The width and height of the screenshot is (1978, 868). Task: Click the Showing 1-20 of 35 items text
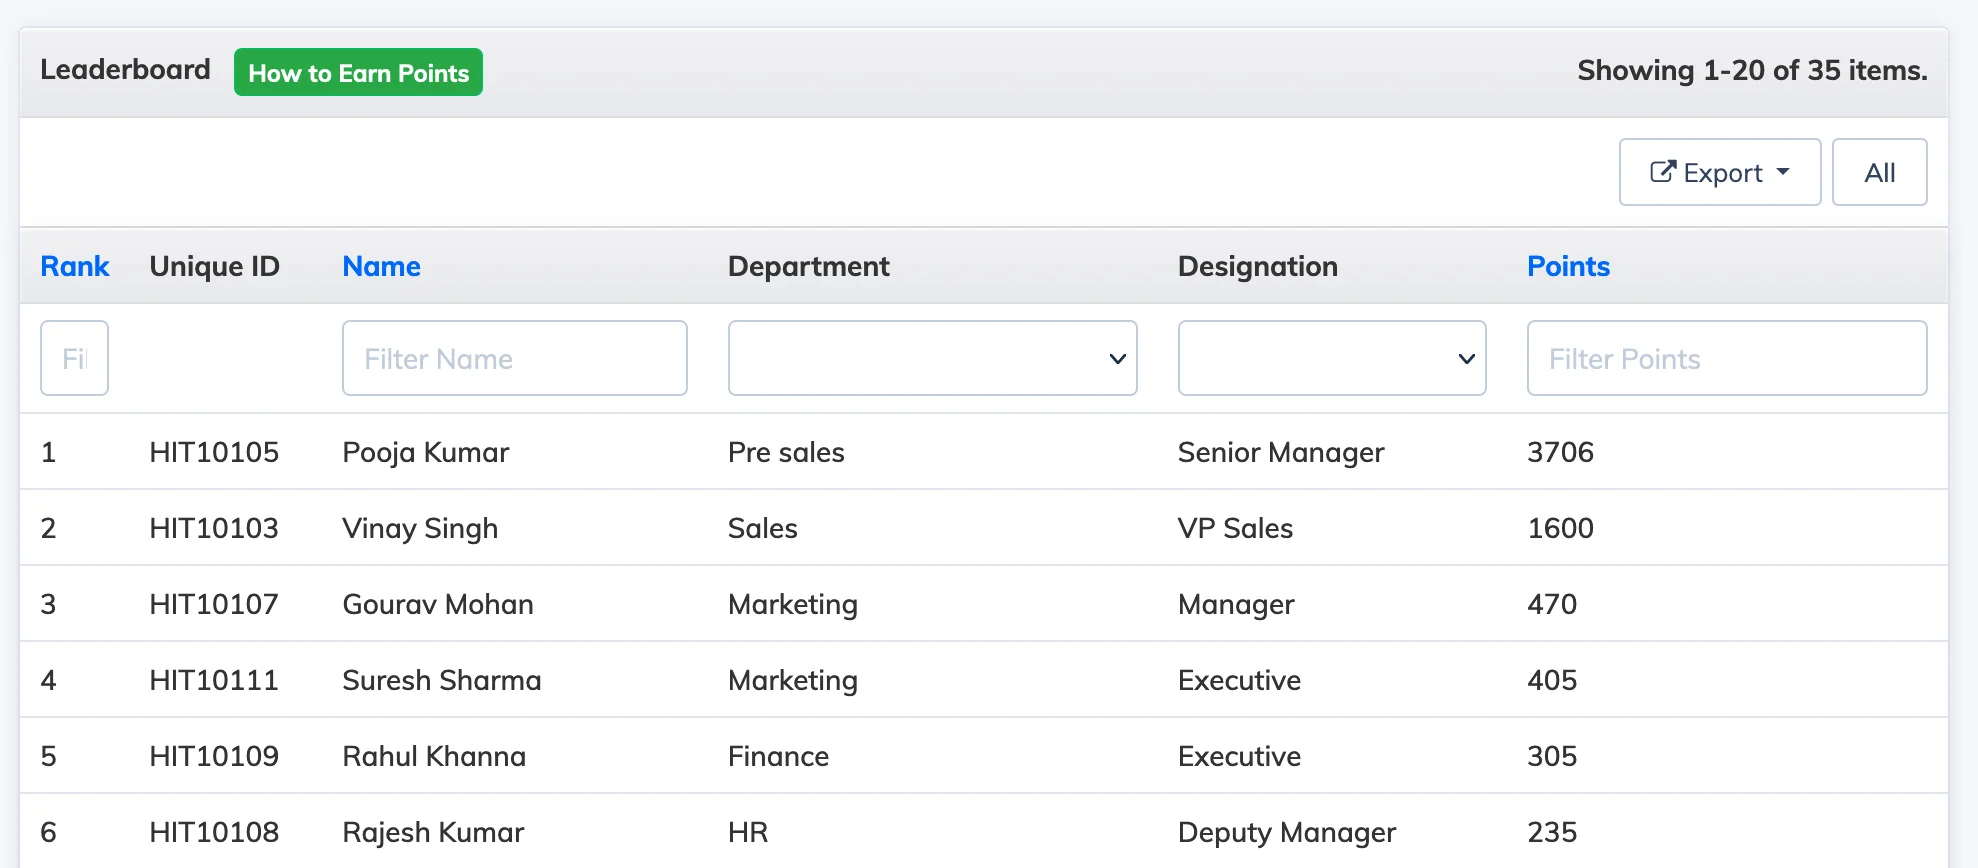[1752, 70]
